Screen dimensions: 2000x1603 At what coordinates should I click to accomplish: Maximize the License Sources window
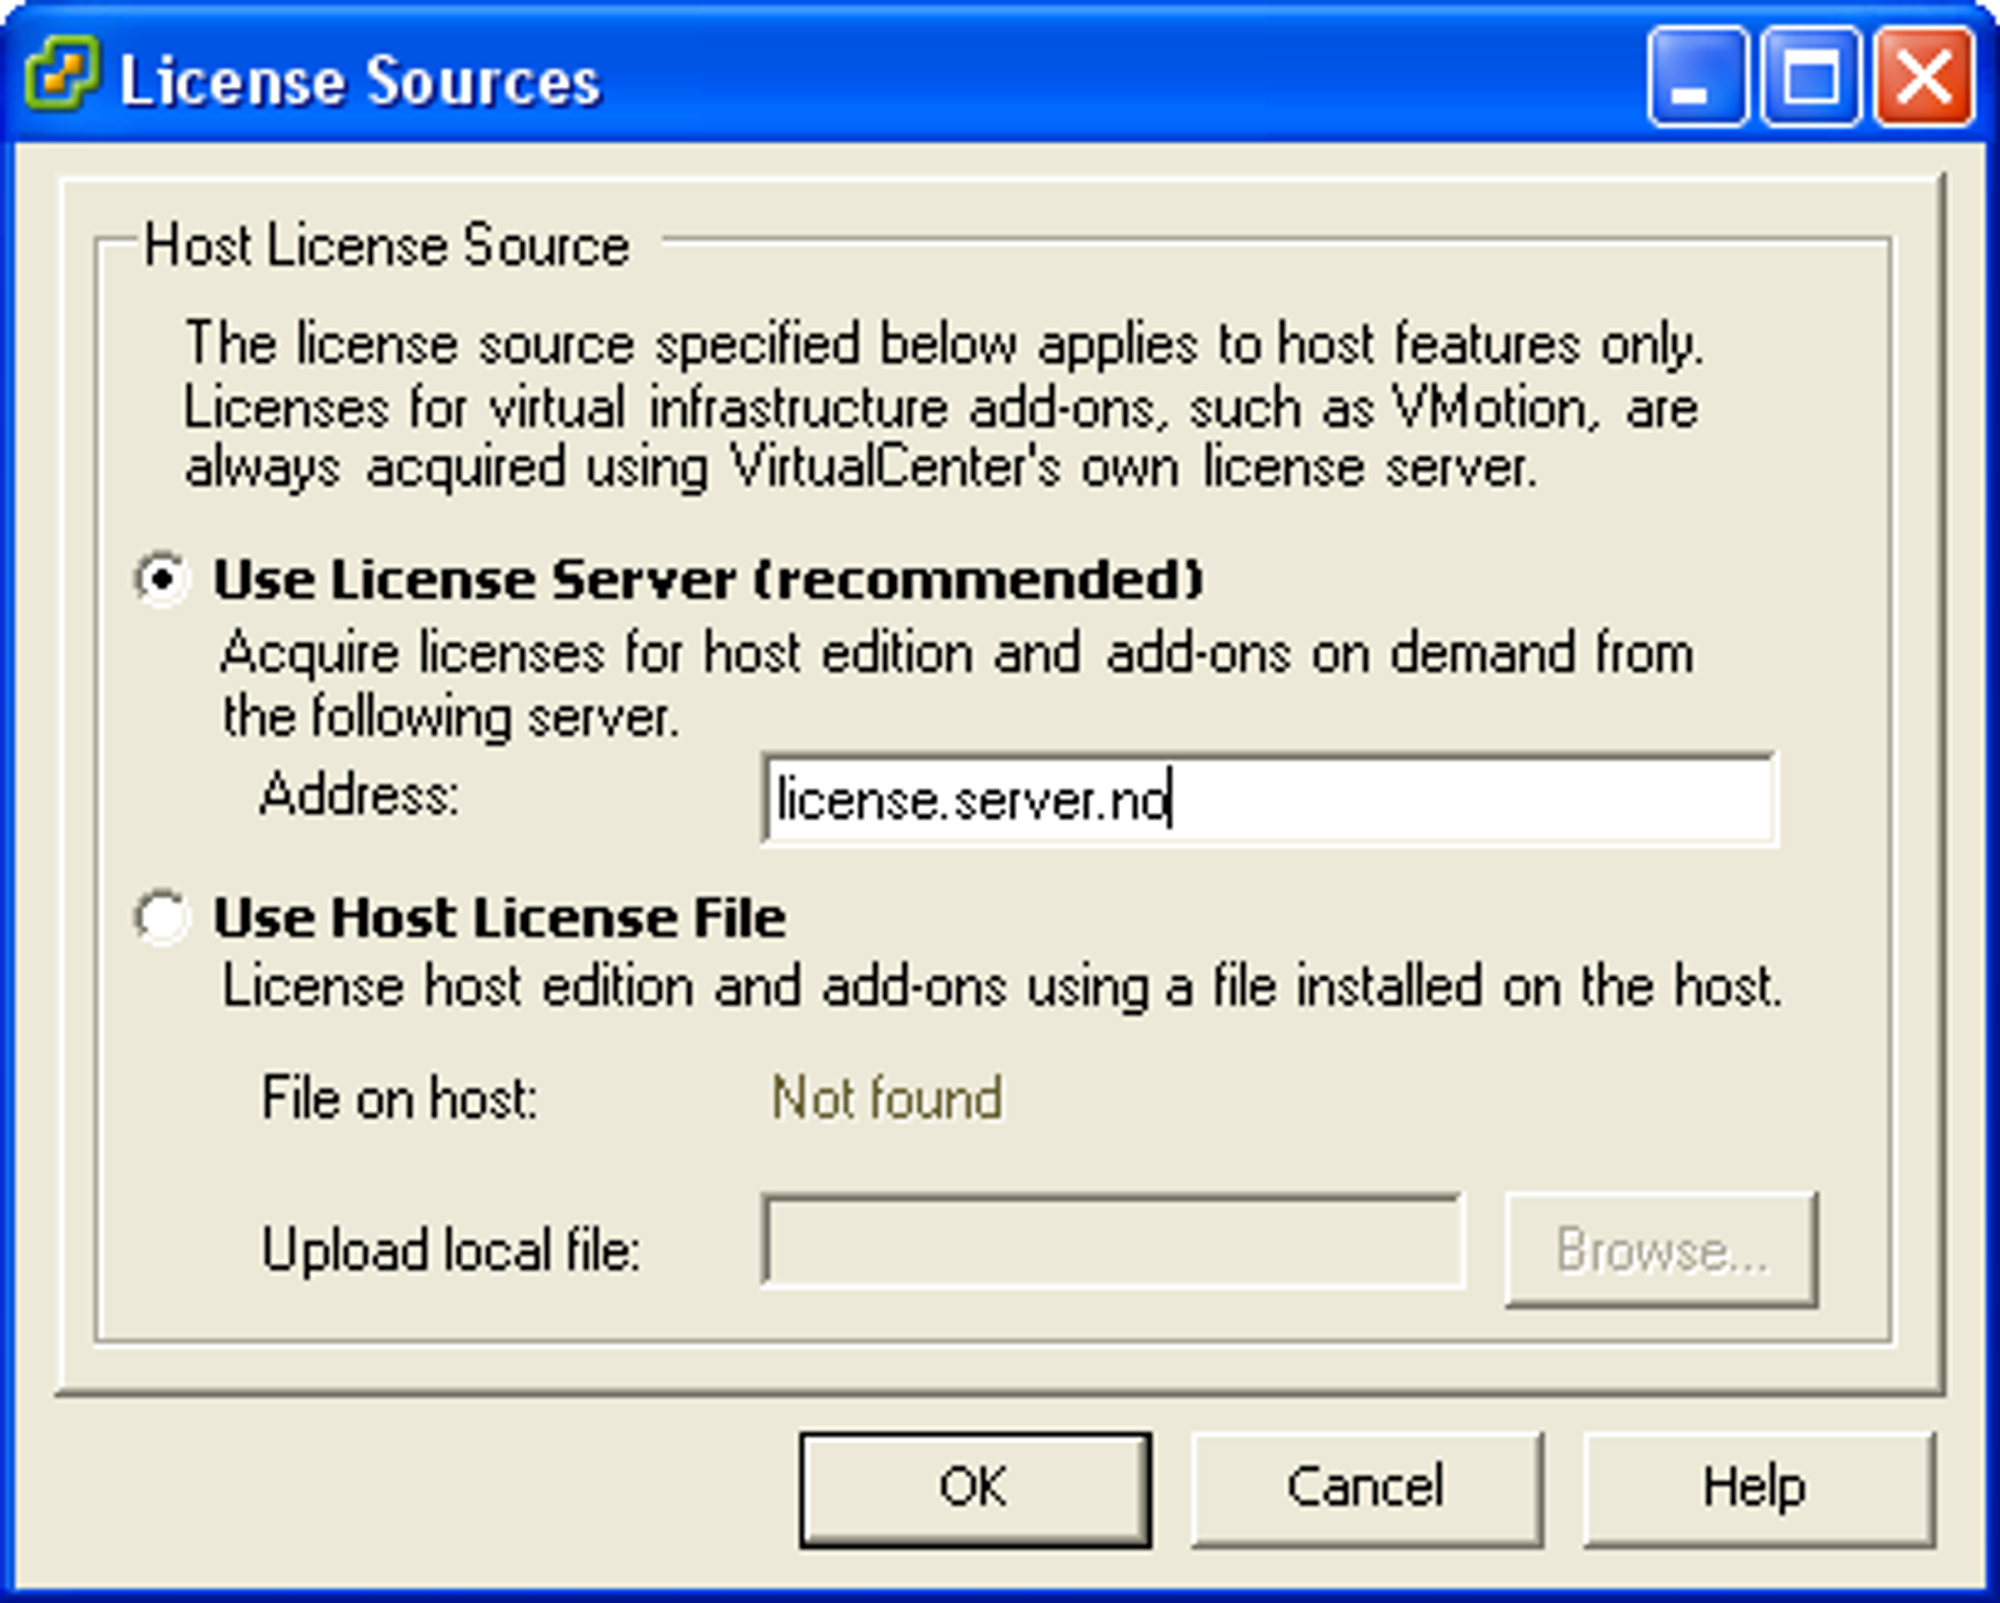click(1810, 77)
